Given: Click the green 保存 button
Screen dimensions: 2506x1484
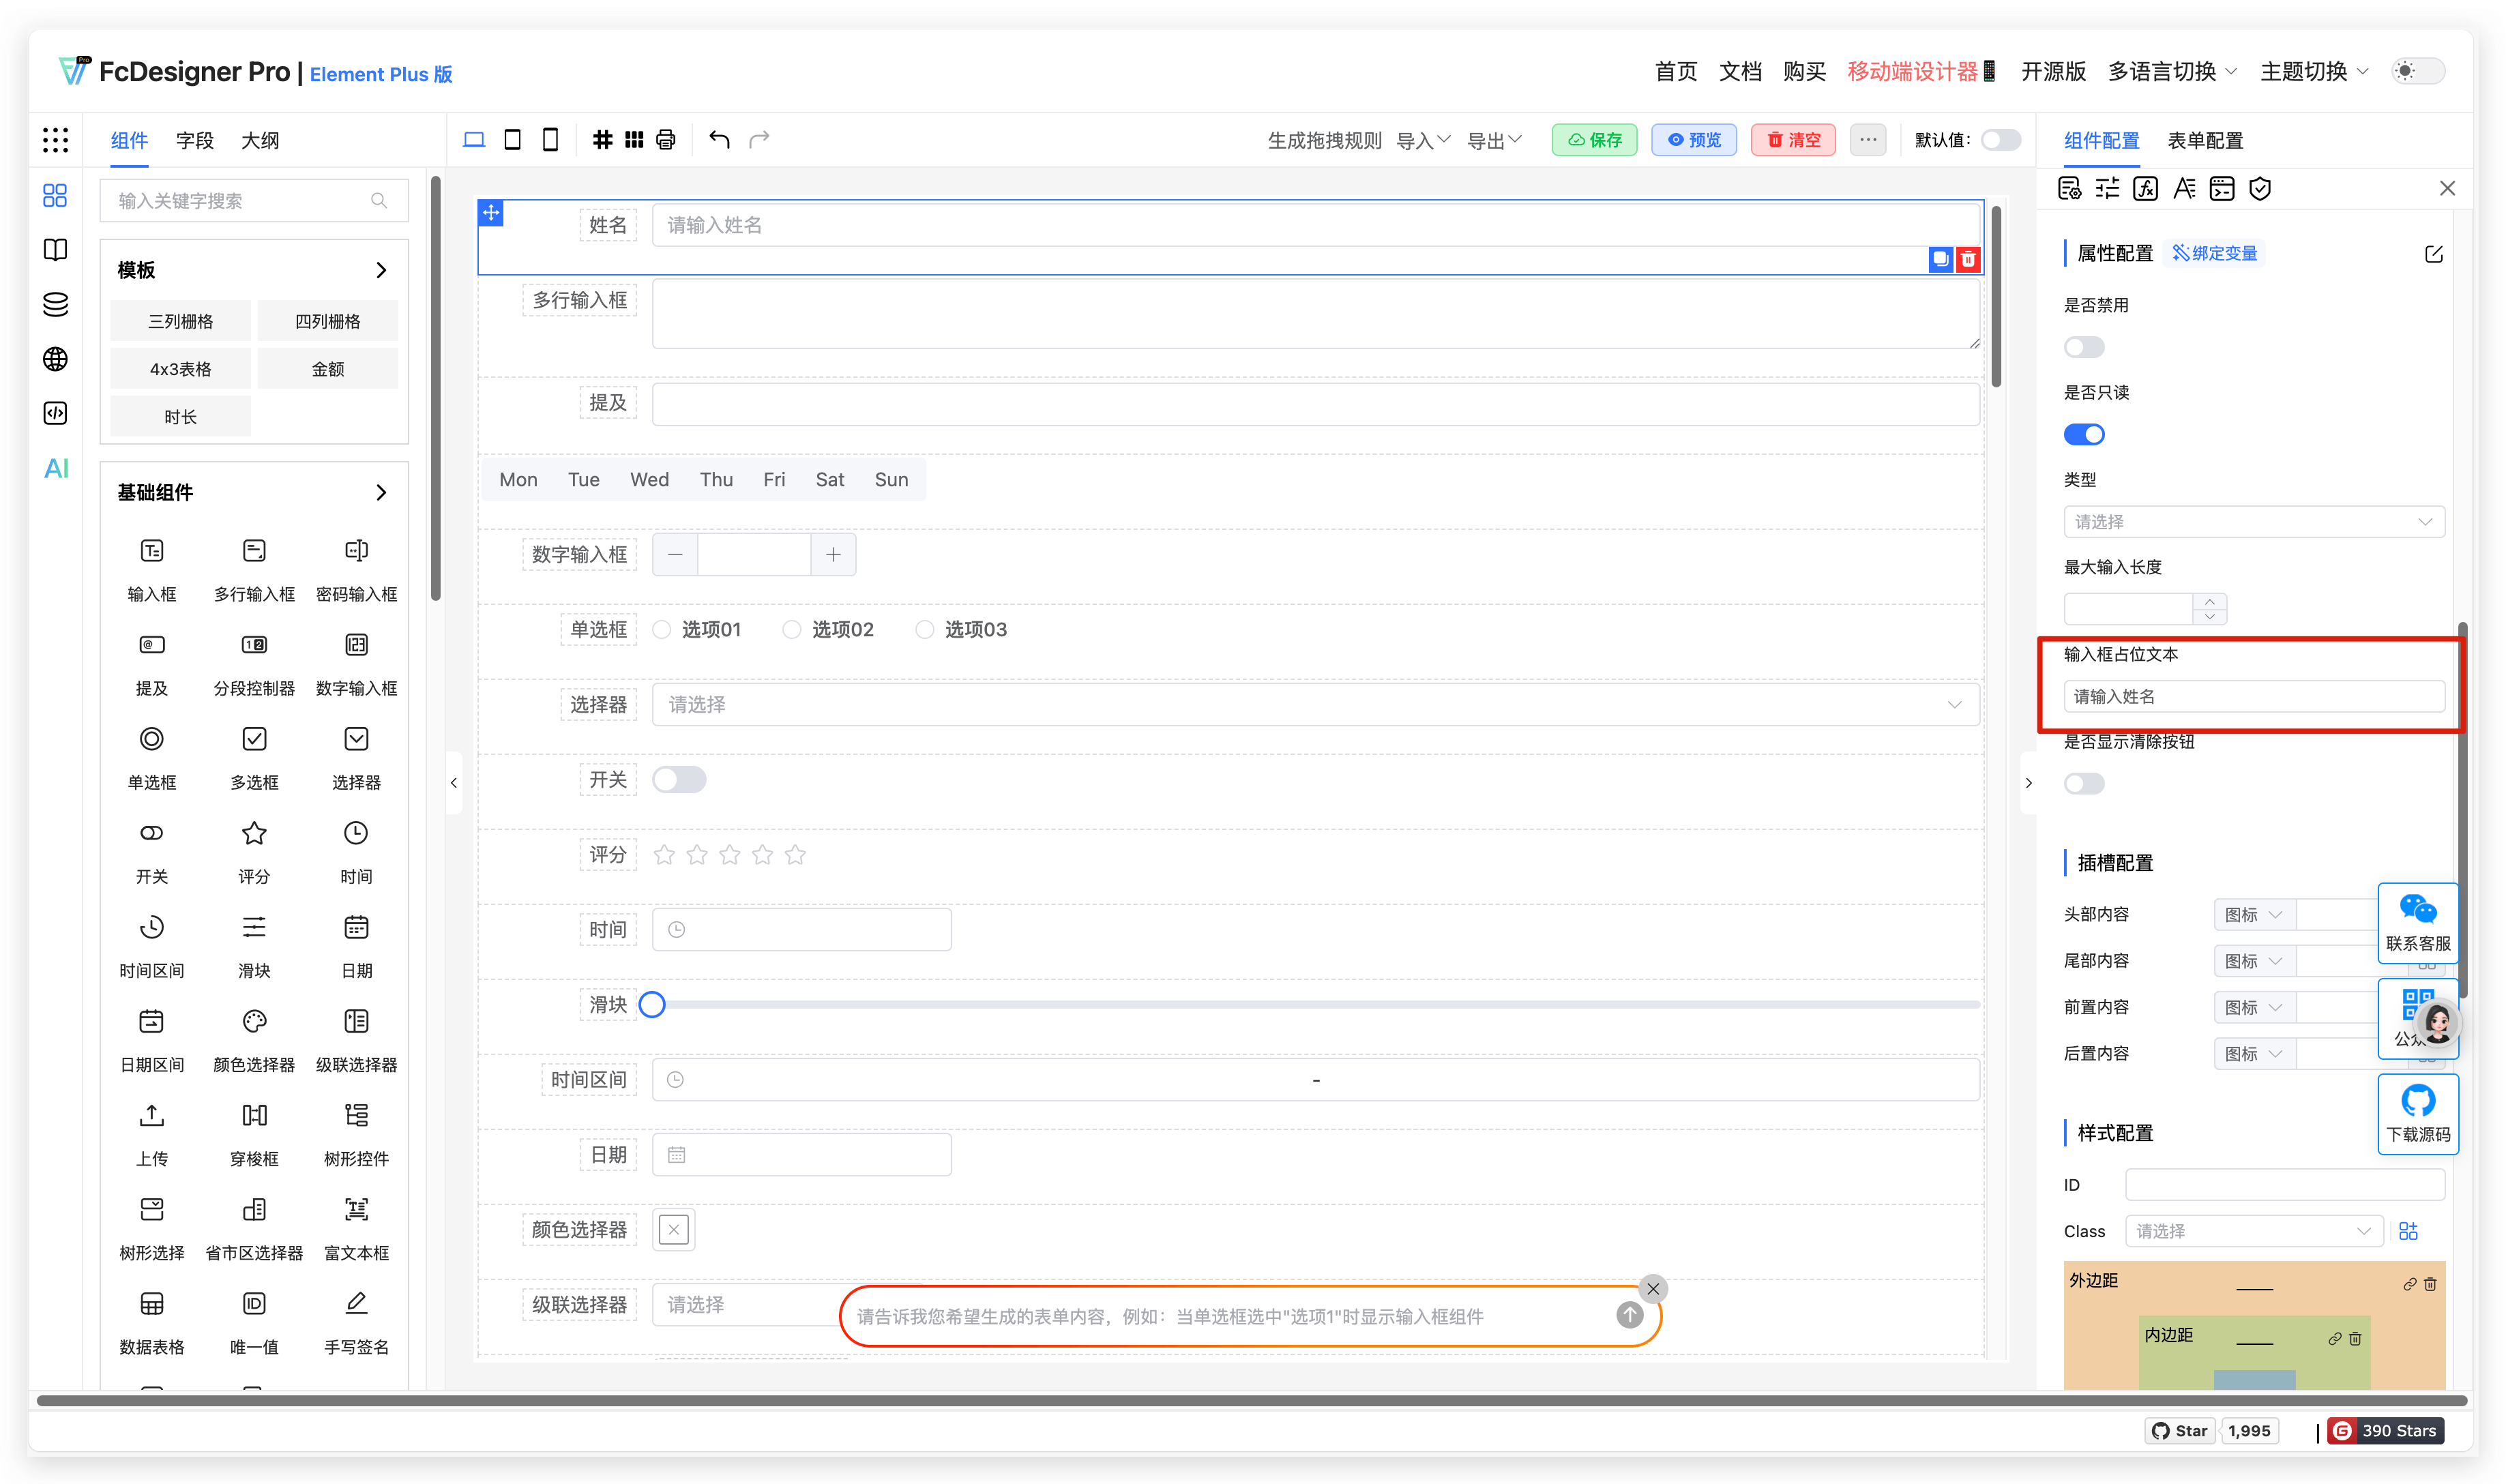Looking at the screenshot, I should coord(1594,140).
